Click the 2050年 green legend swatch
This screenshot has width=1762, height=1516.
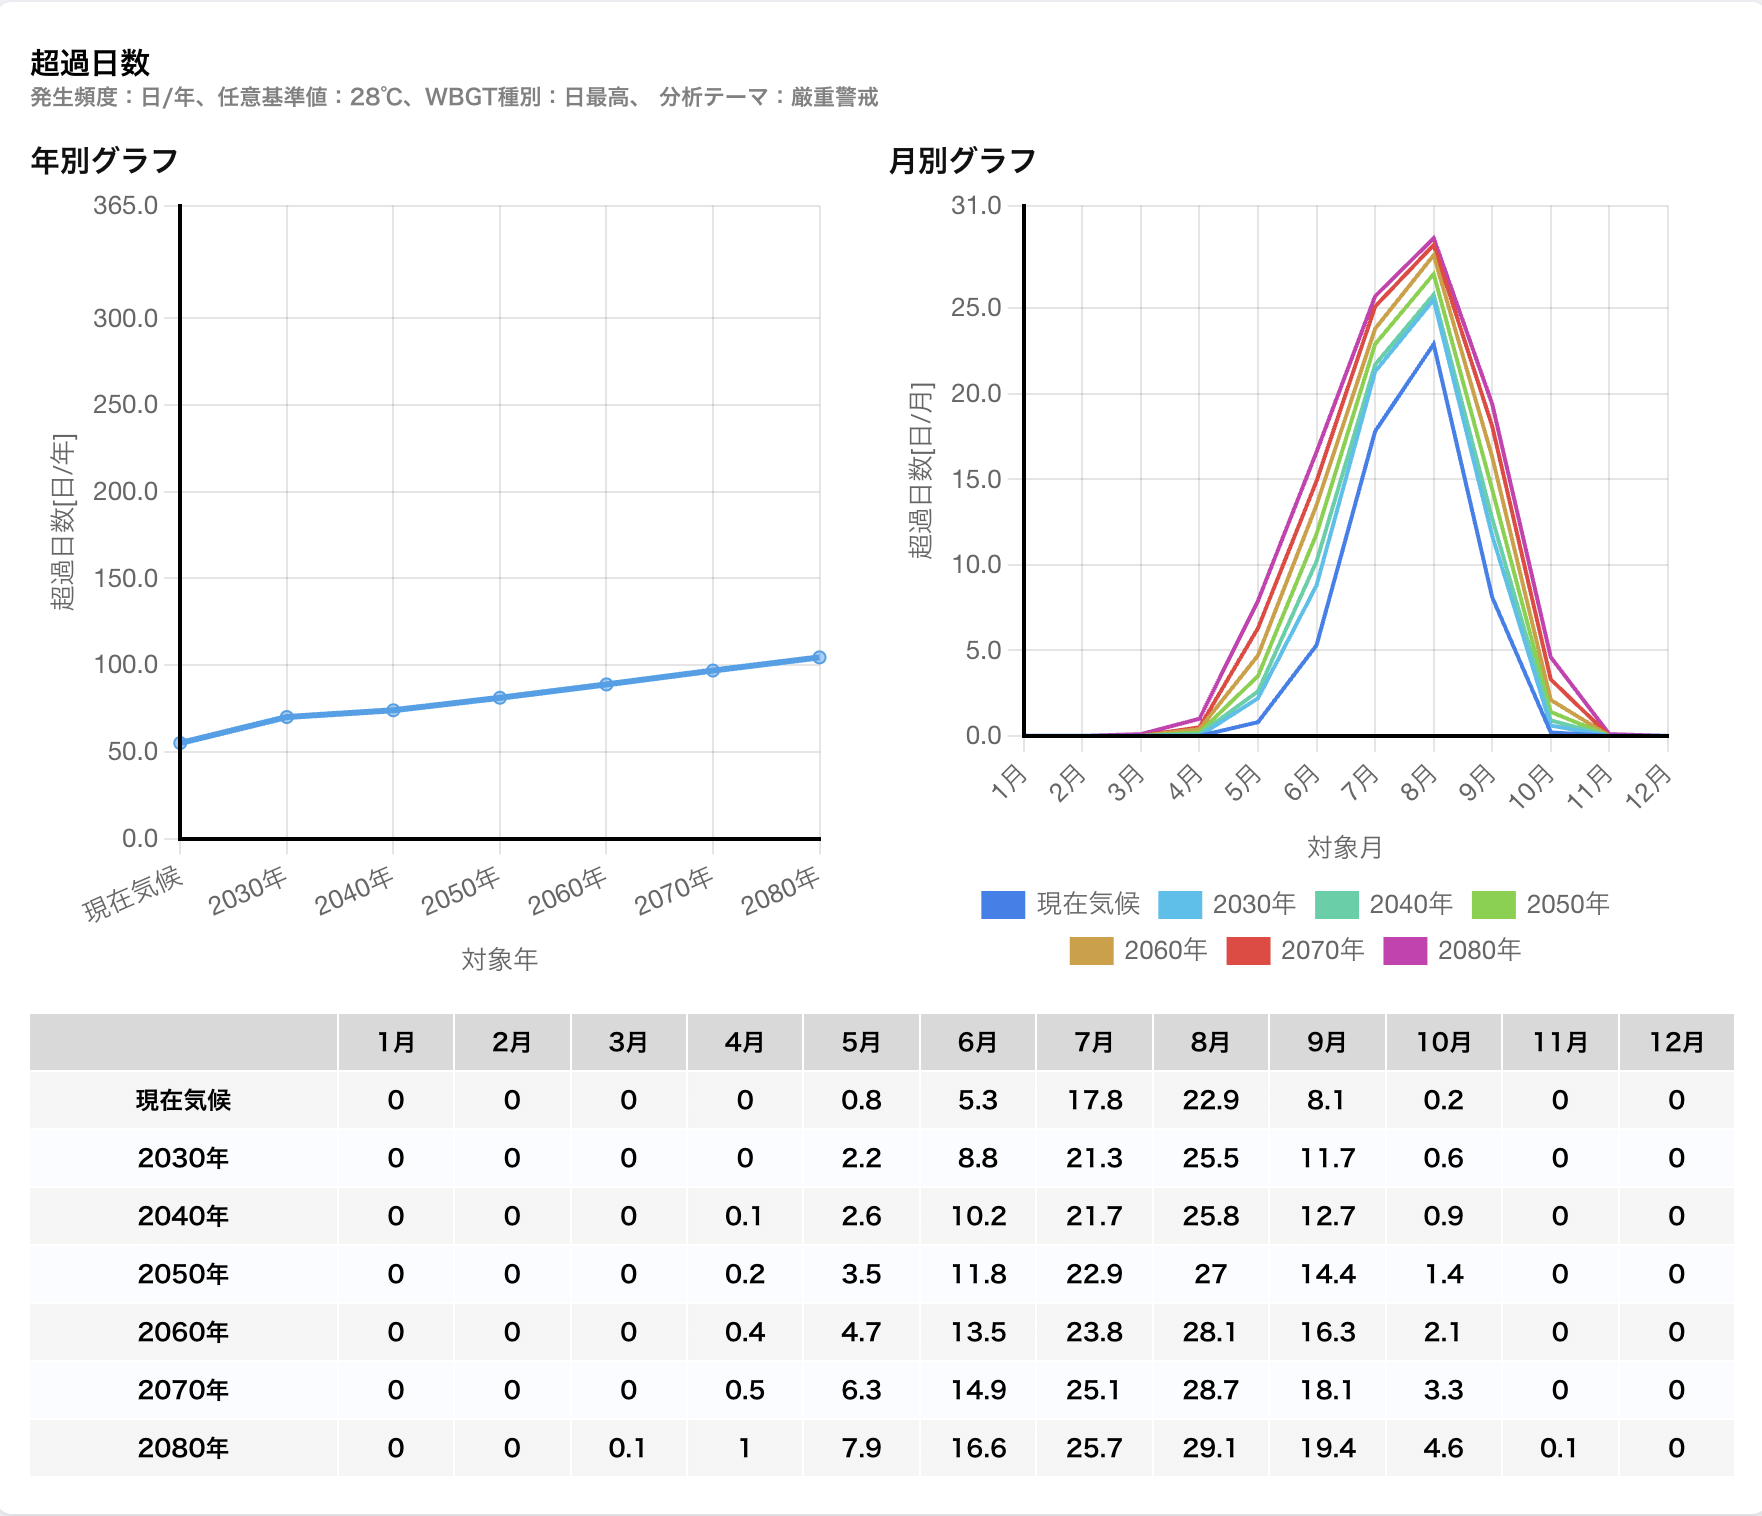(x=1493, y=904)
